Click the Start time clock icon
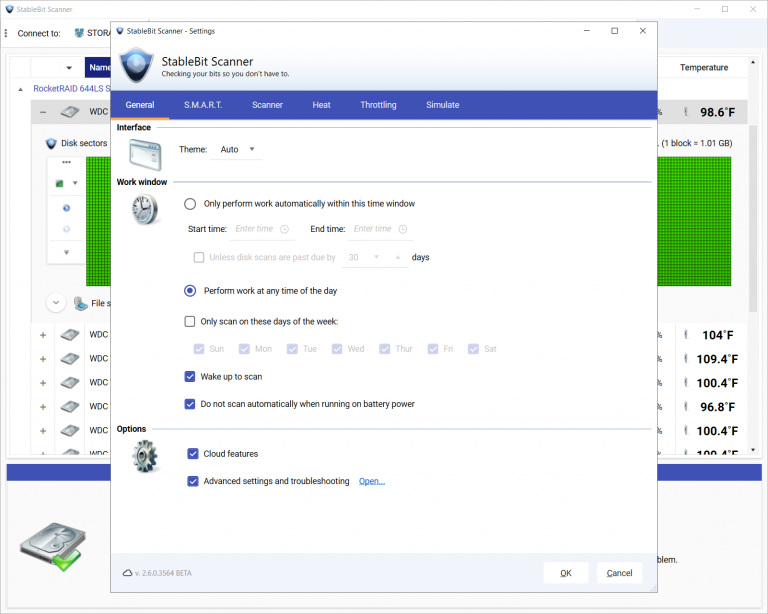This screenshot has height=614, width=768. (x=285, y=229)
